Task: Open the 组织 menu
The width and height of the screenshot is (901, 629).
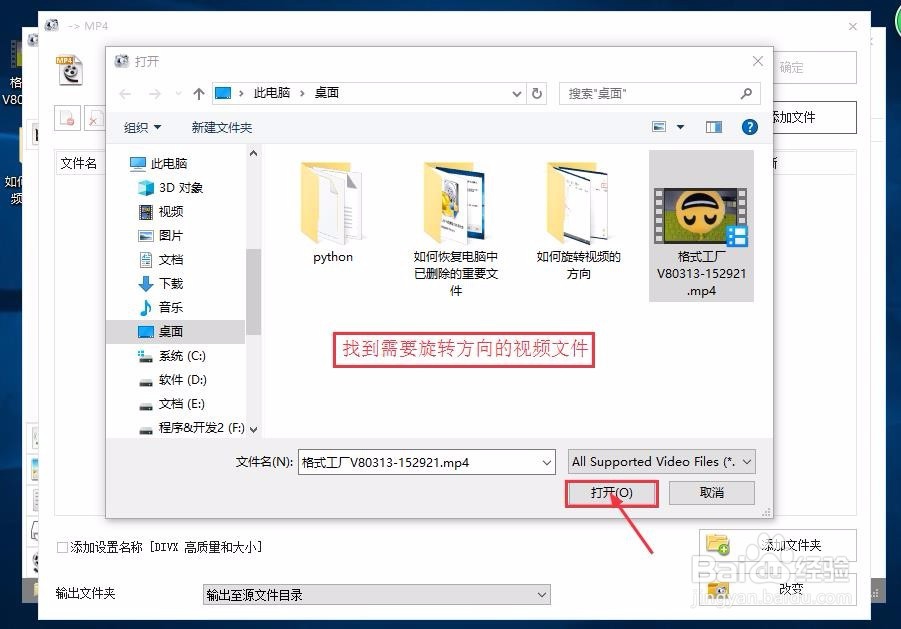Action: point(140,127)
